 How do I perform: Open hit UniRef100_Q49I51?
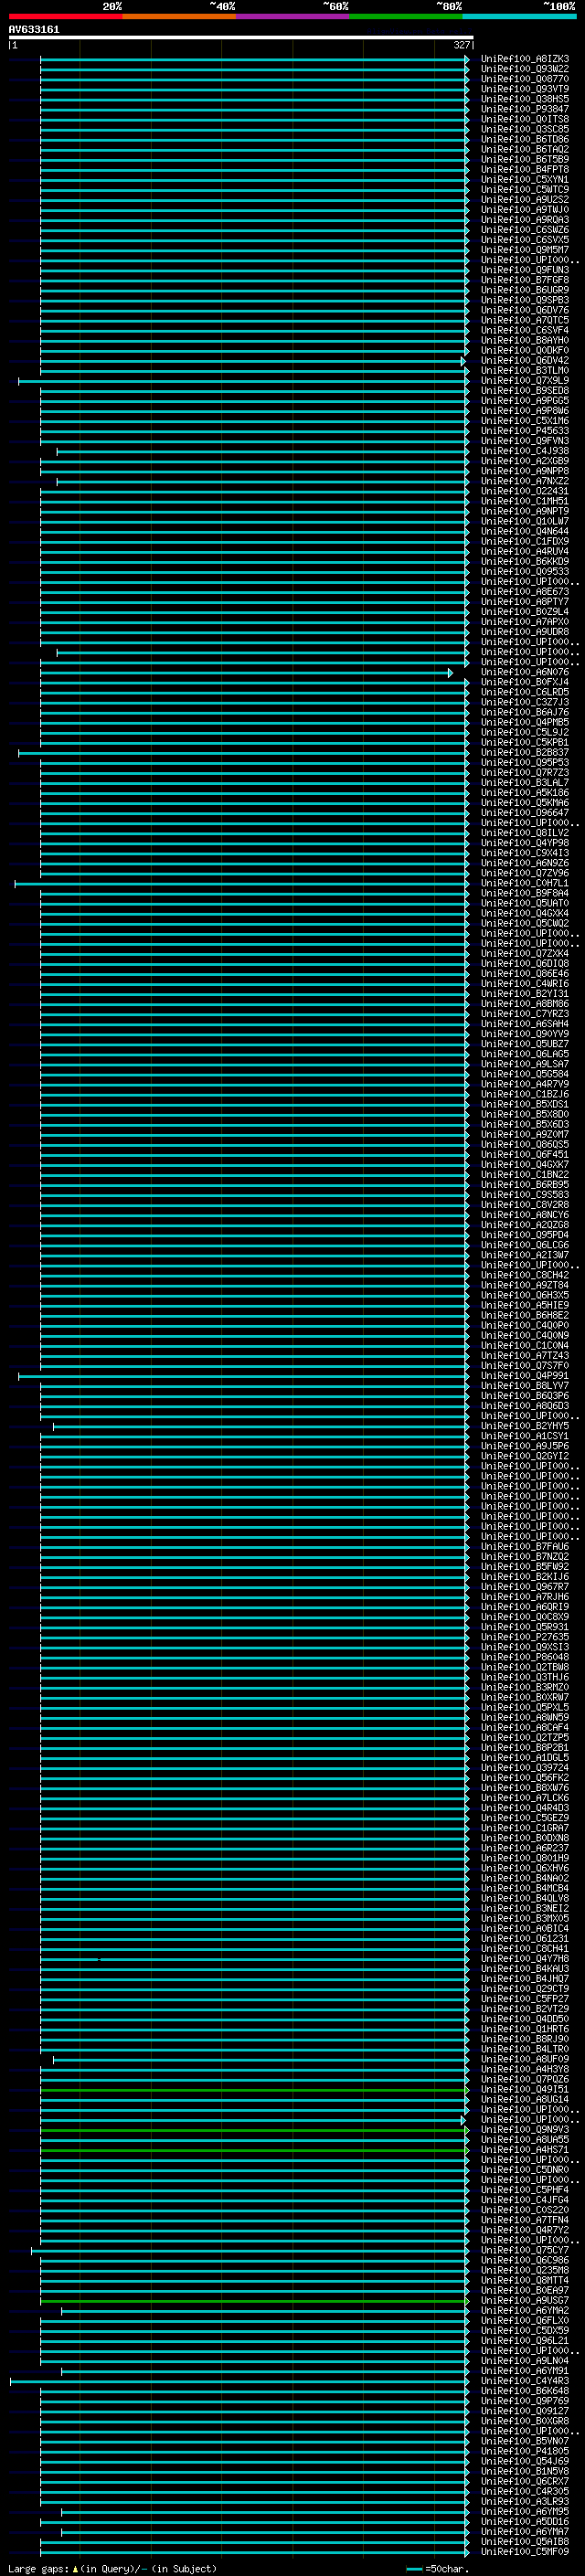click(x=524, y=2089)
